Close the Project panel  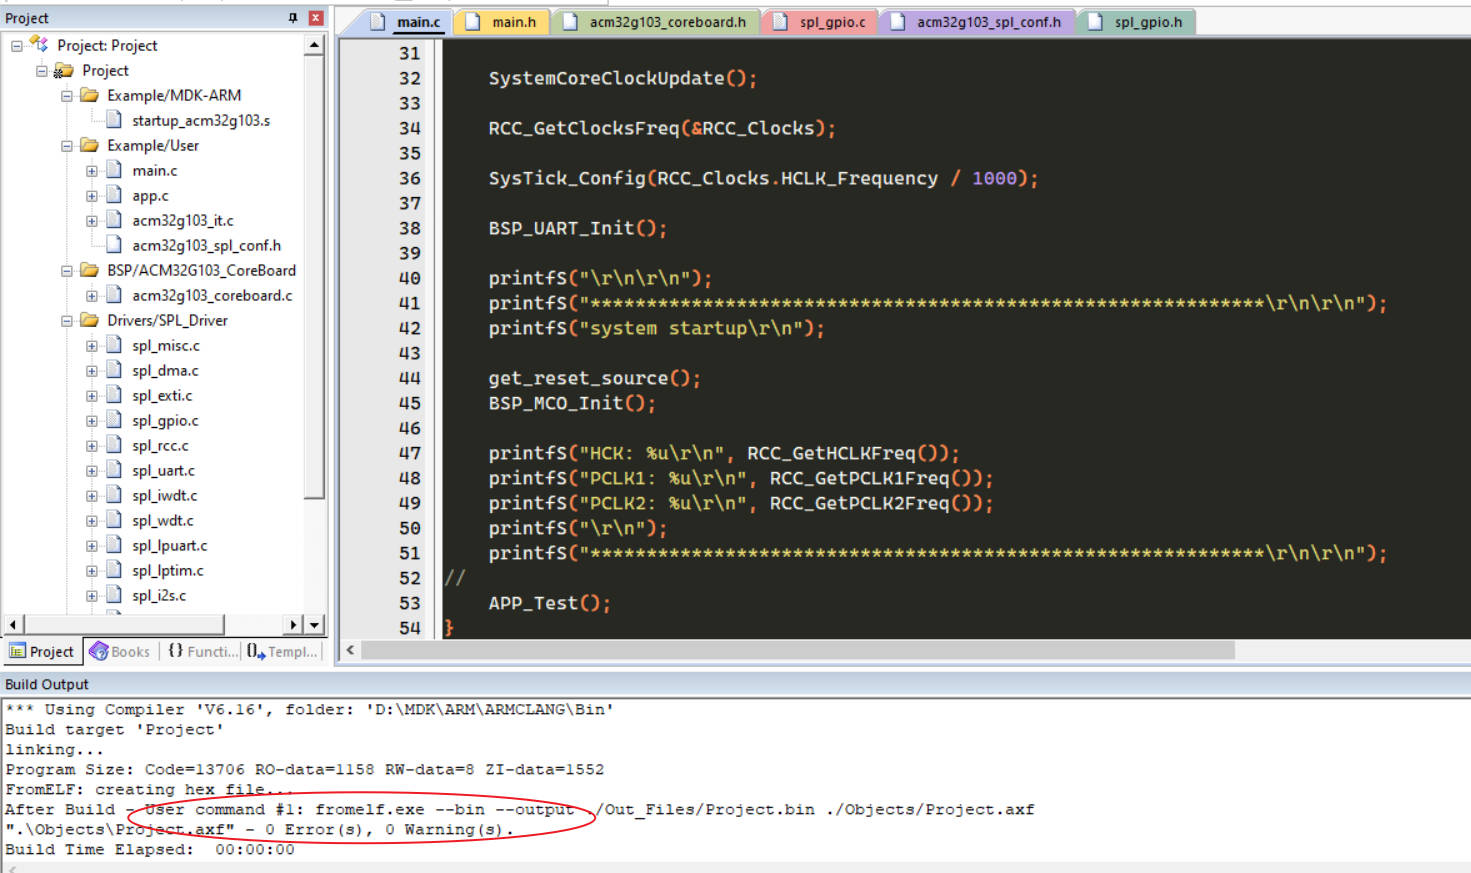[x=316, y=18]
